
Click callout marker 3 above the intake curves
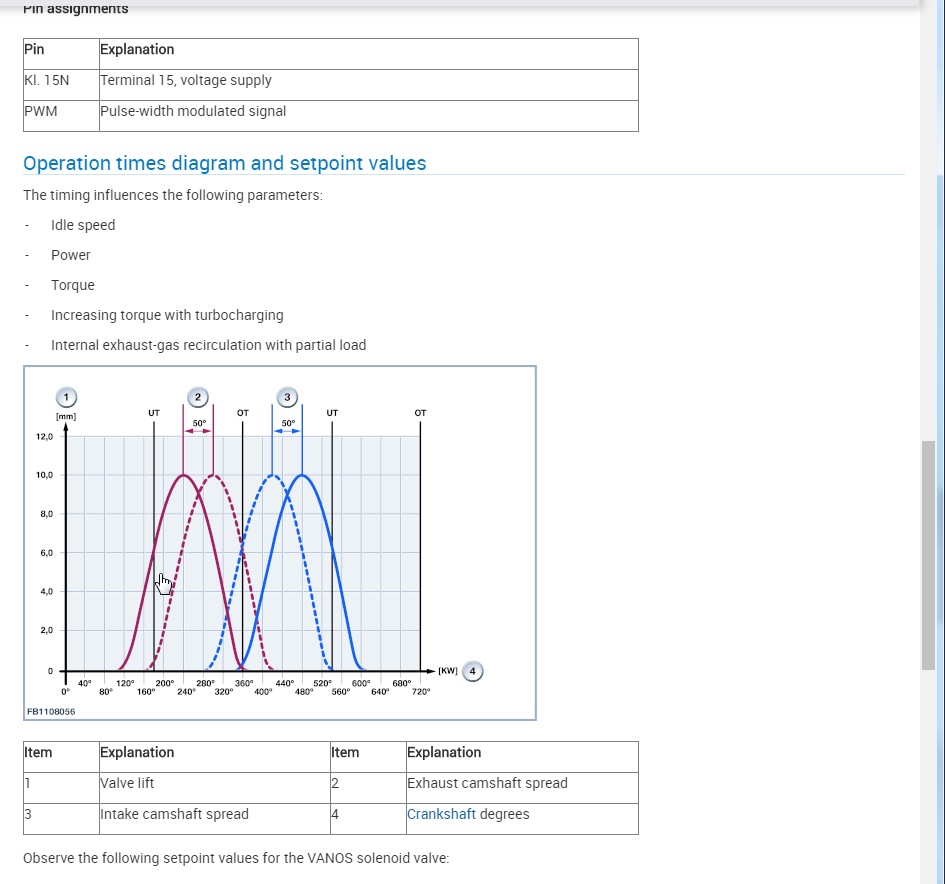pos(288,397)
